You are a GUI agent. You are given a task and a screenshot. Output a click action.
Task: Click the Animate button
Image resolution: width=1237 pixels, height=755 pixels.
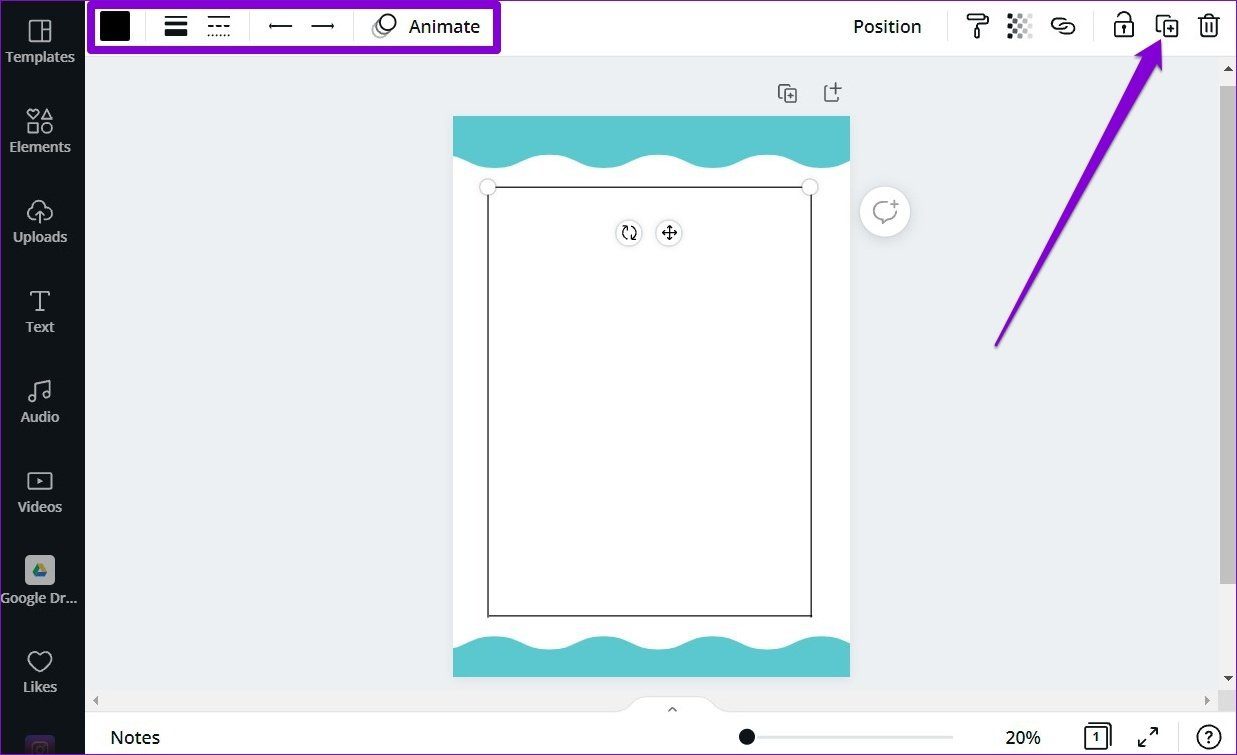tap(426, 26)
